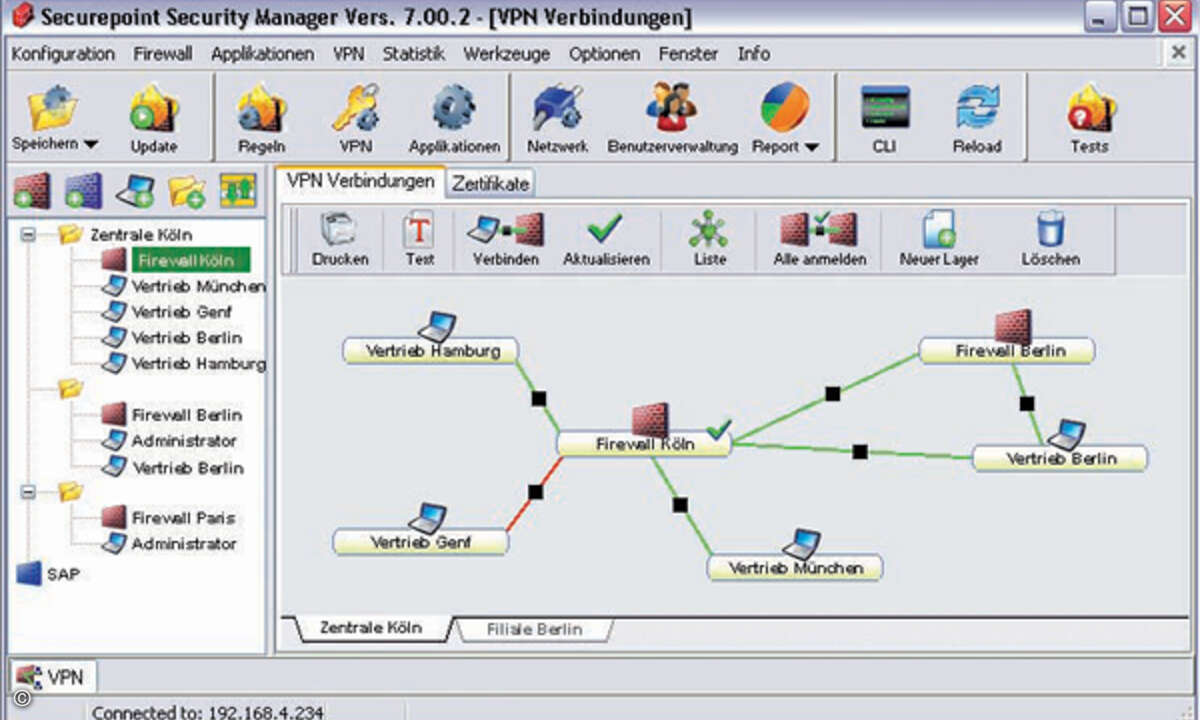This screenshot has width=1200, height=720.
Task: Select Firewall Köln in the tree
Action: 189,260
